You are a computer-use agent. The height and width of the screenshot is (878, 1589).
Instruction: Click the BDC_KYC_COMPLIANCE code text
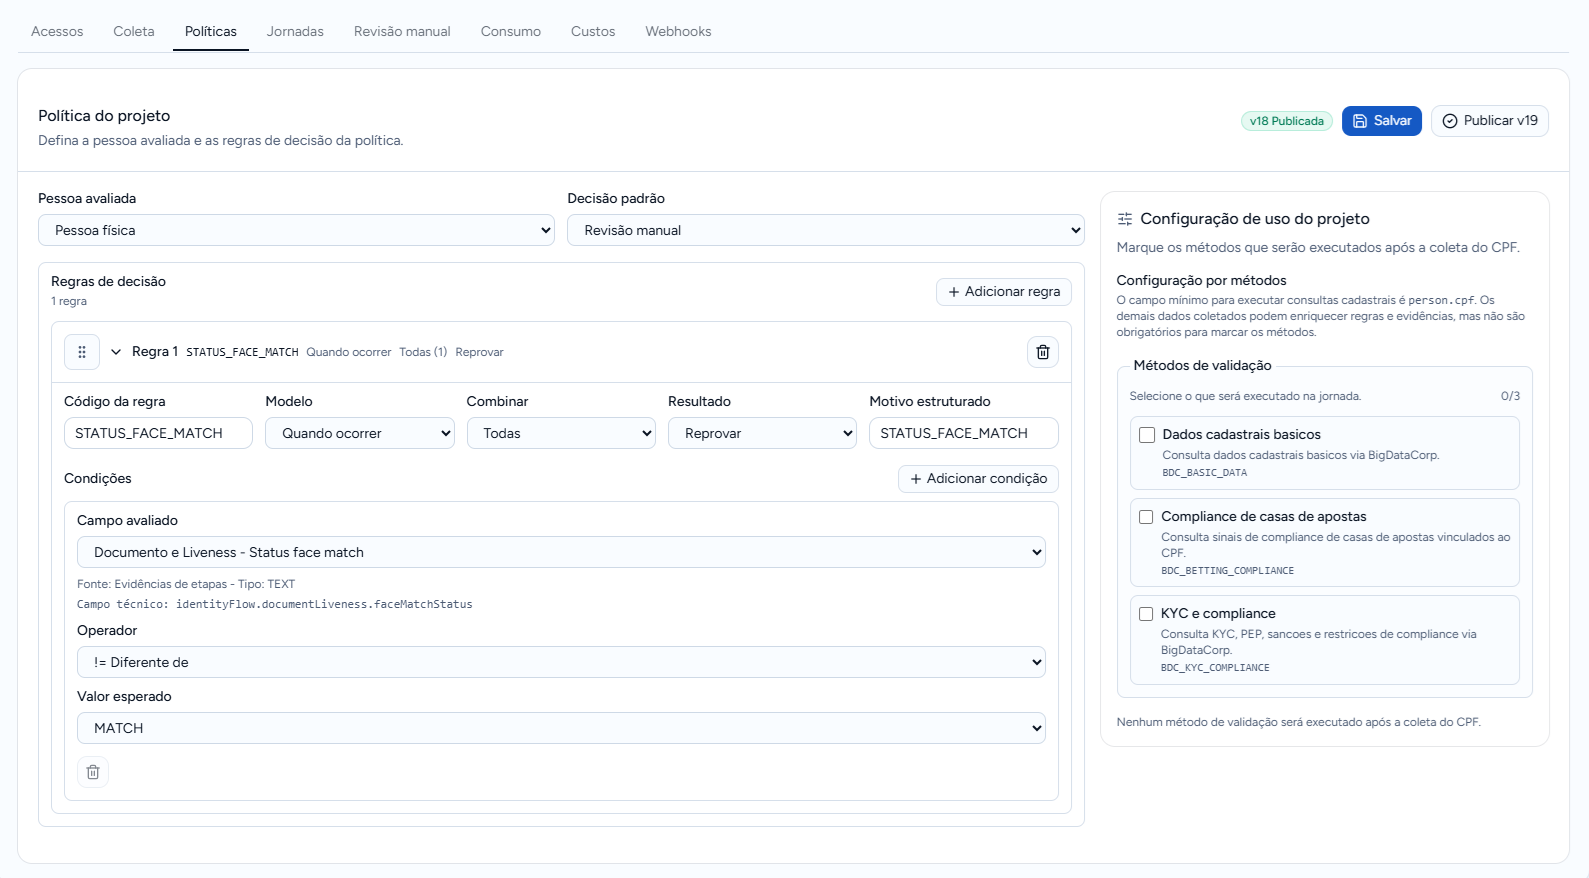pyautogui.click(x=1215, y=668)
